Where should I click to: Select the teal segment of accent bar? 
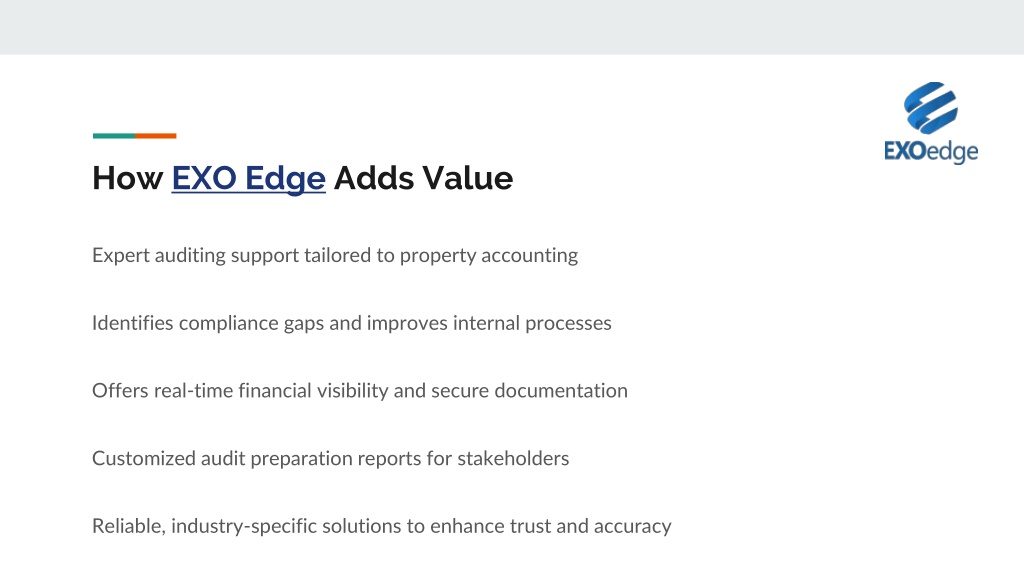[114, 136]
